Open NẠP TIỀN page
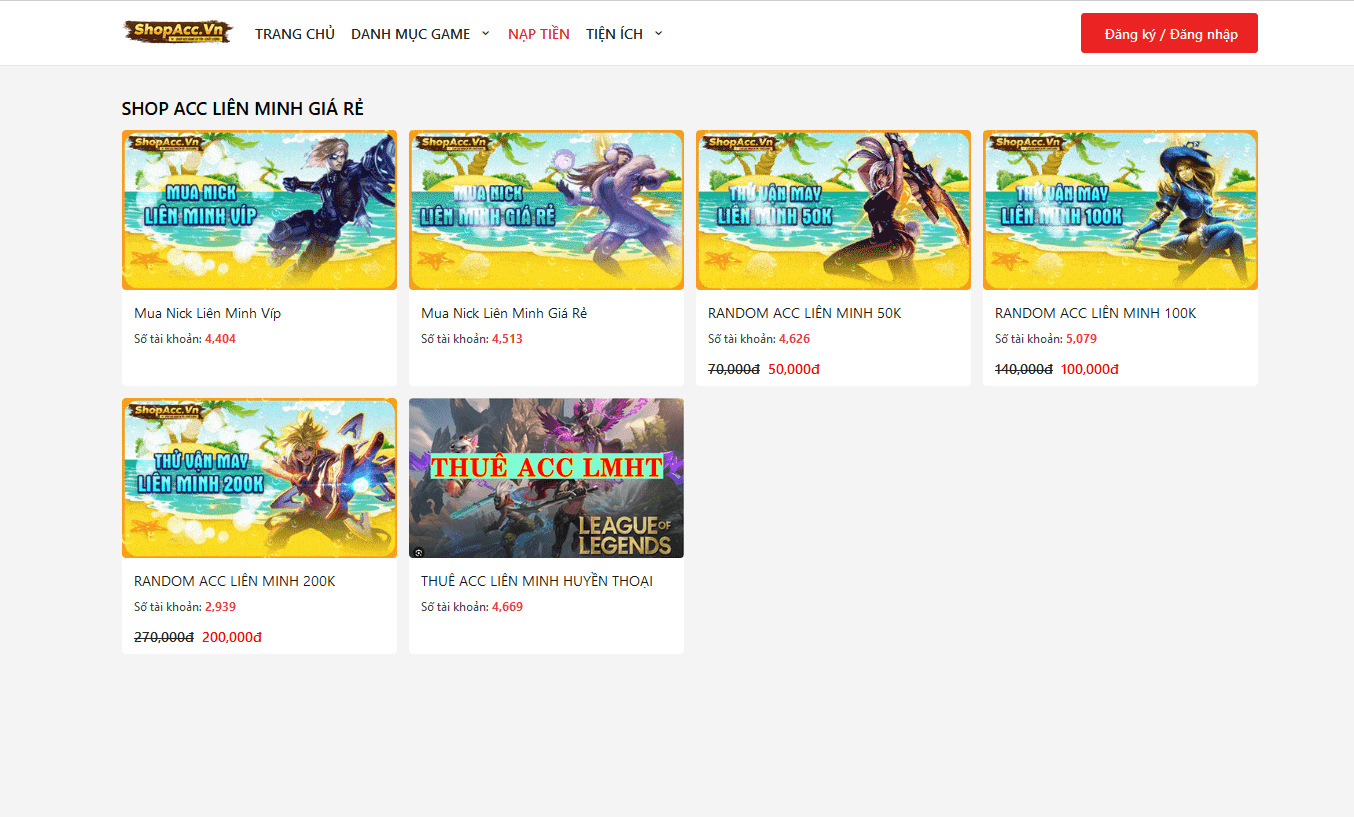Image resolution: width=1354 pixels, height=817 pixels. pyautogui.click(x=539, y=34)
